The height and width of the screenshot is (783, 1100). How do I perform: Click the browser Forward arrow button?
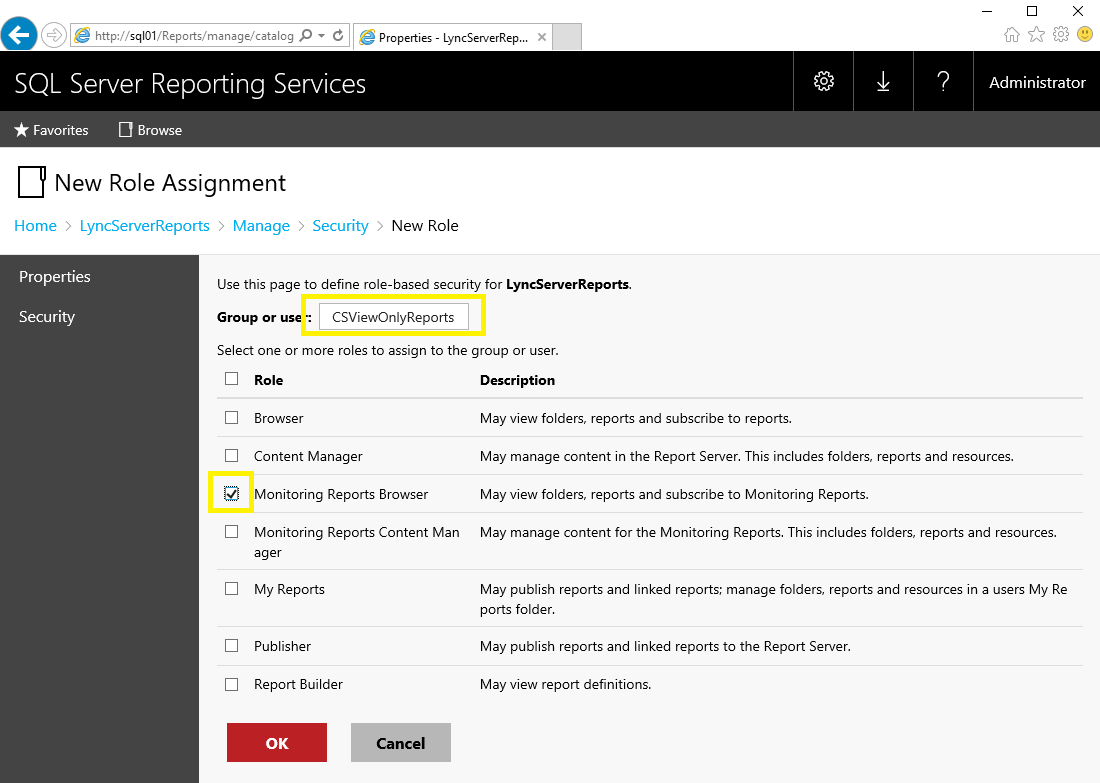click(x=53, y=35)
